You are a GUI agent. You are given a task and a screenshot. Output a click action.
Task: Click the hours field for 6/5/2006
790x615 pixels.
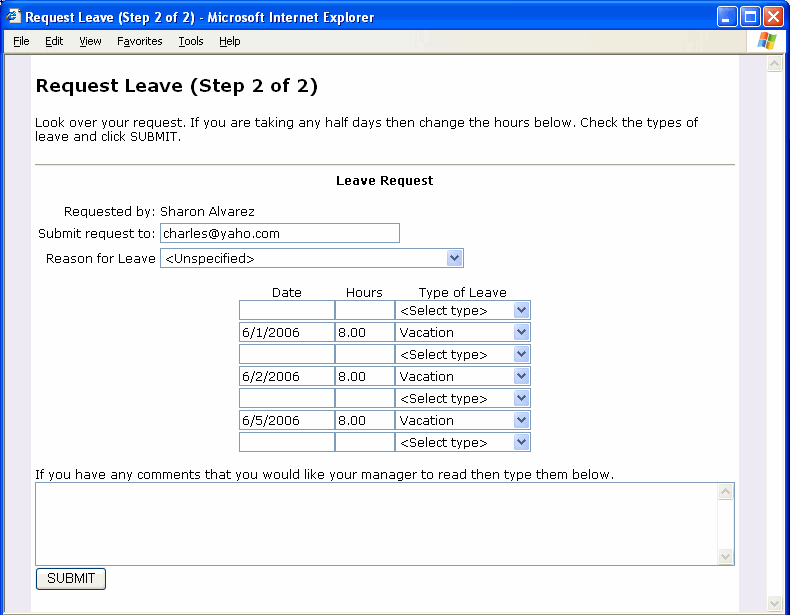[x=364, y=421]
